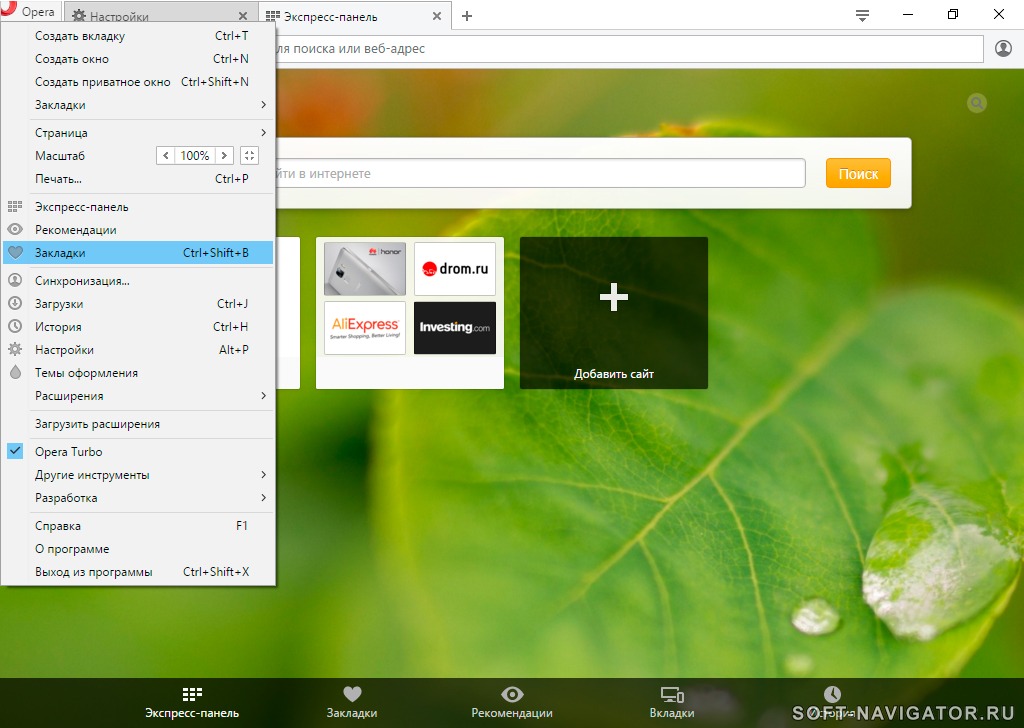Select О программе menu item
Viewport: 1024px width, 728px height.
pyautogui.click(x=138, y=549)
